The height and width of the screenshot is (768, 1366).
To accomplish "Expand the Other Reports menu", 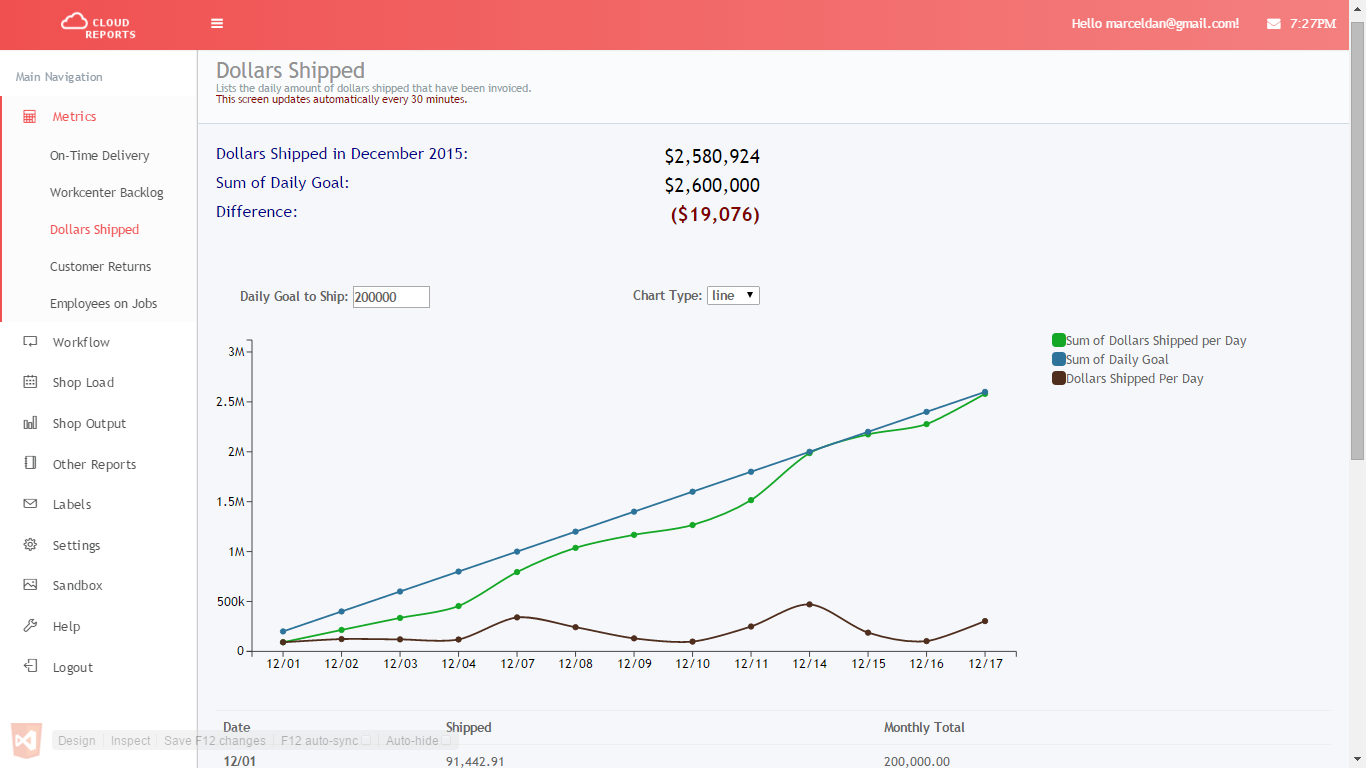I will [94, 464].
